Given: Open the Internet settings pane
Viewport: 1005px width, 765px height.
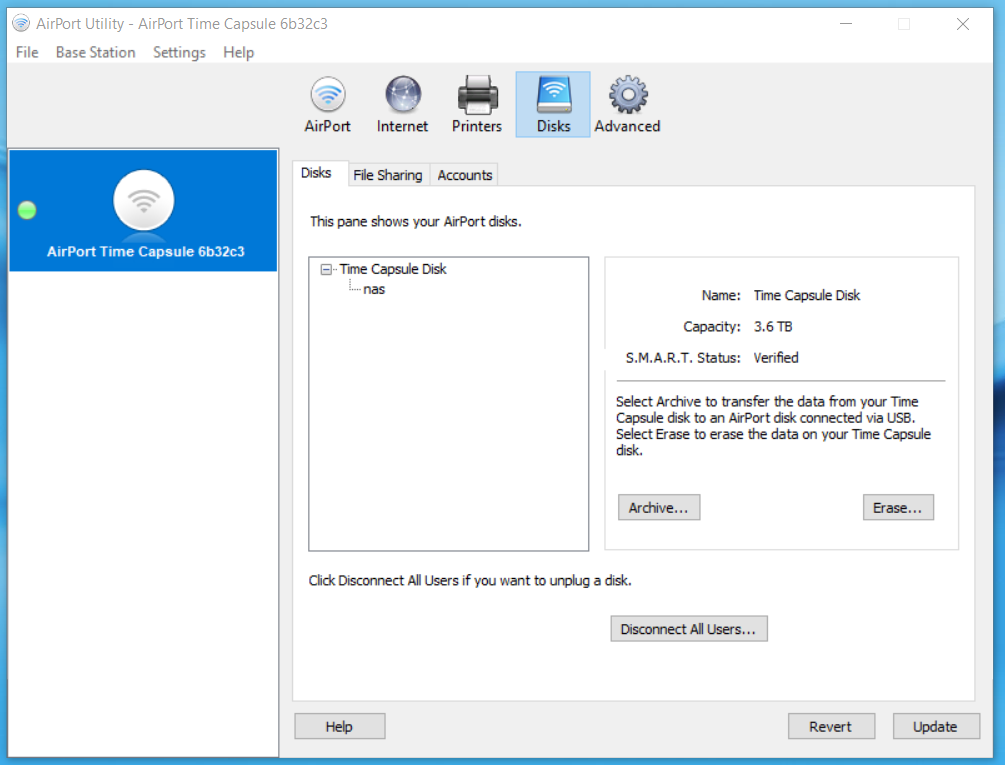Looking at the screenshot, I should 403,104.
